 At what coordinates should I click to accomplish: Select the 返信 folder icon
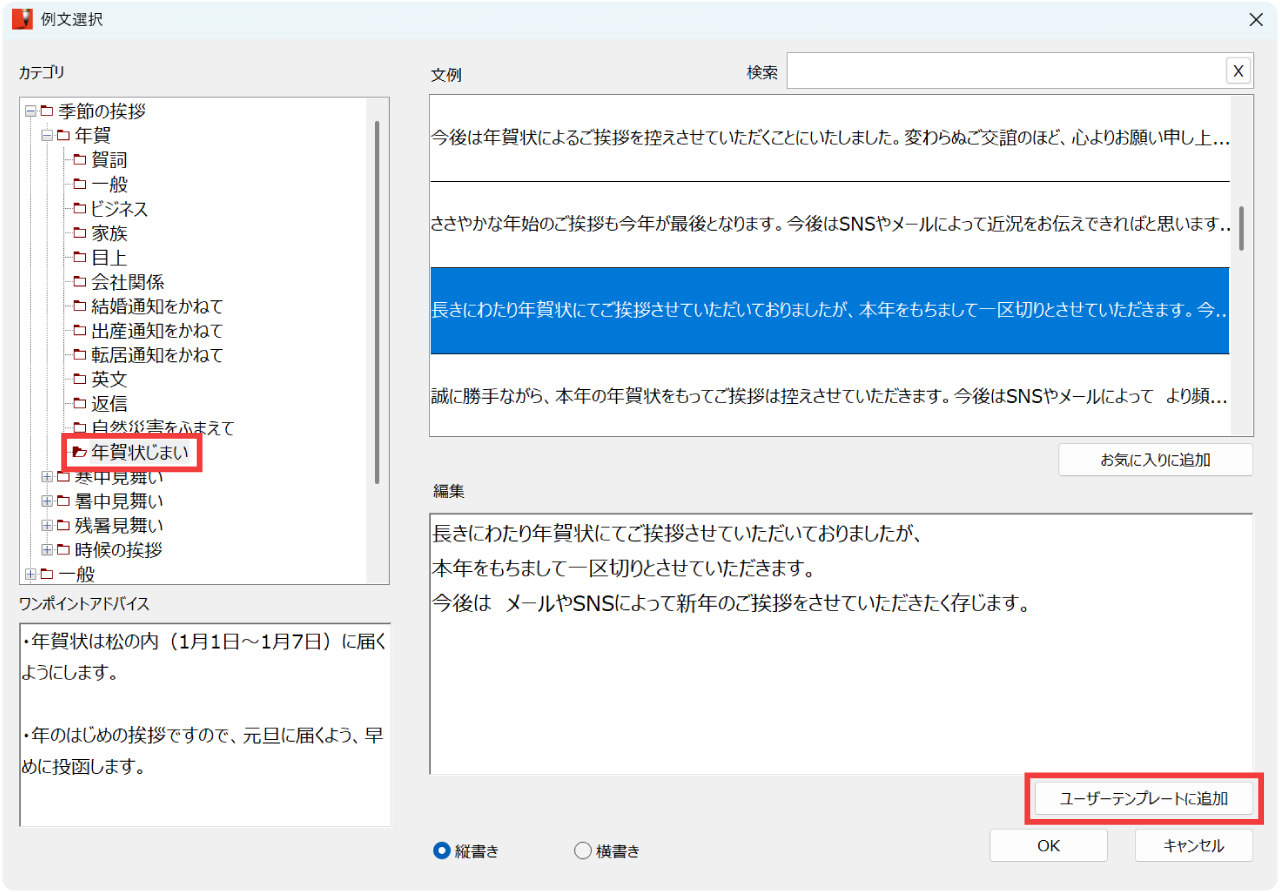tap(80, 403)
